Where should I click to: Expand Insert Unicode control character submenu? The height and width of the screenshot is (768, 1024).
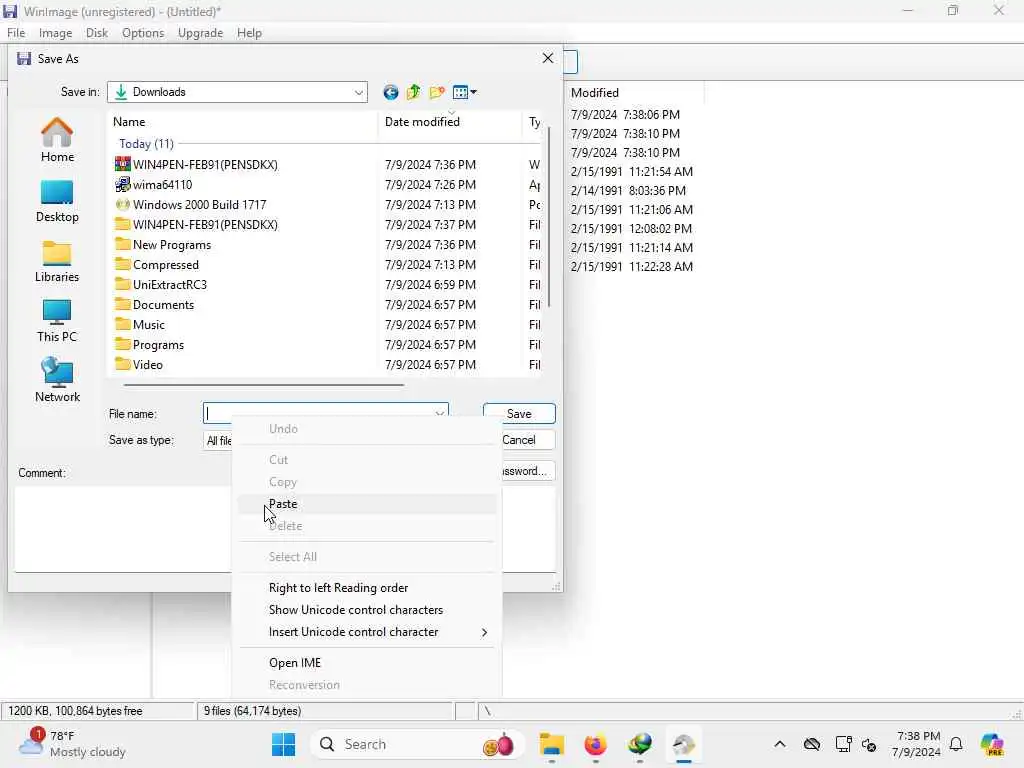[x=367, y=632]
